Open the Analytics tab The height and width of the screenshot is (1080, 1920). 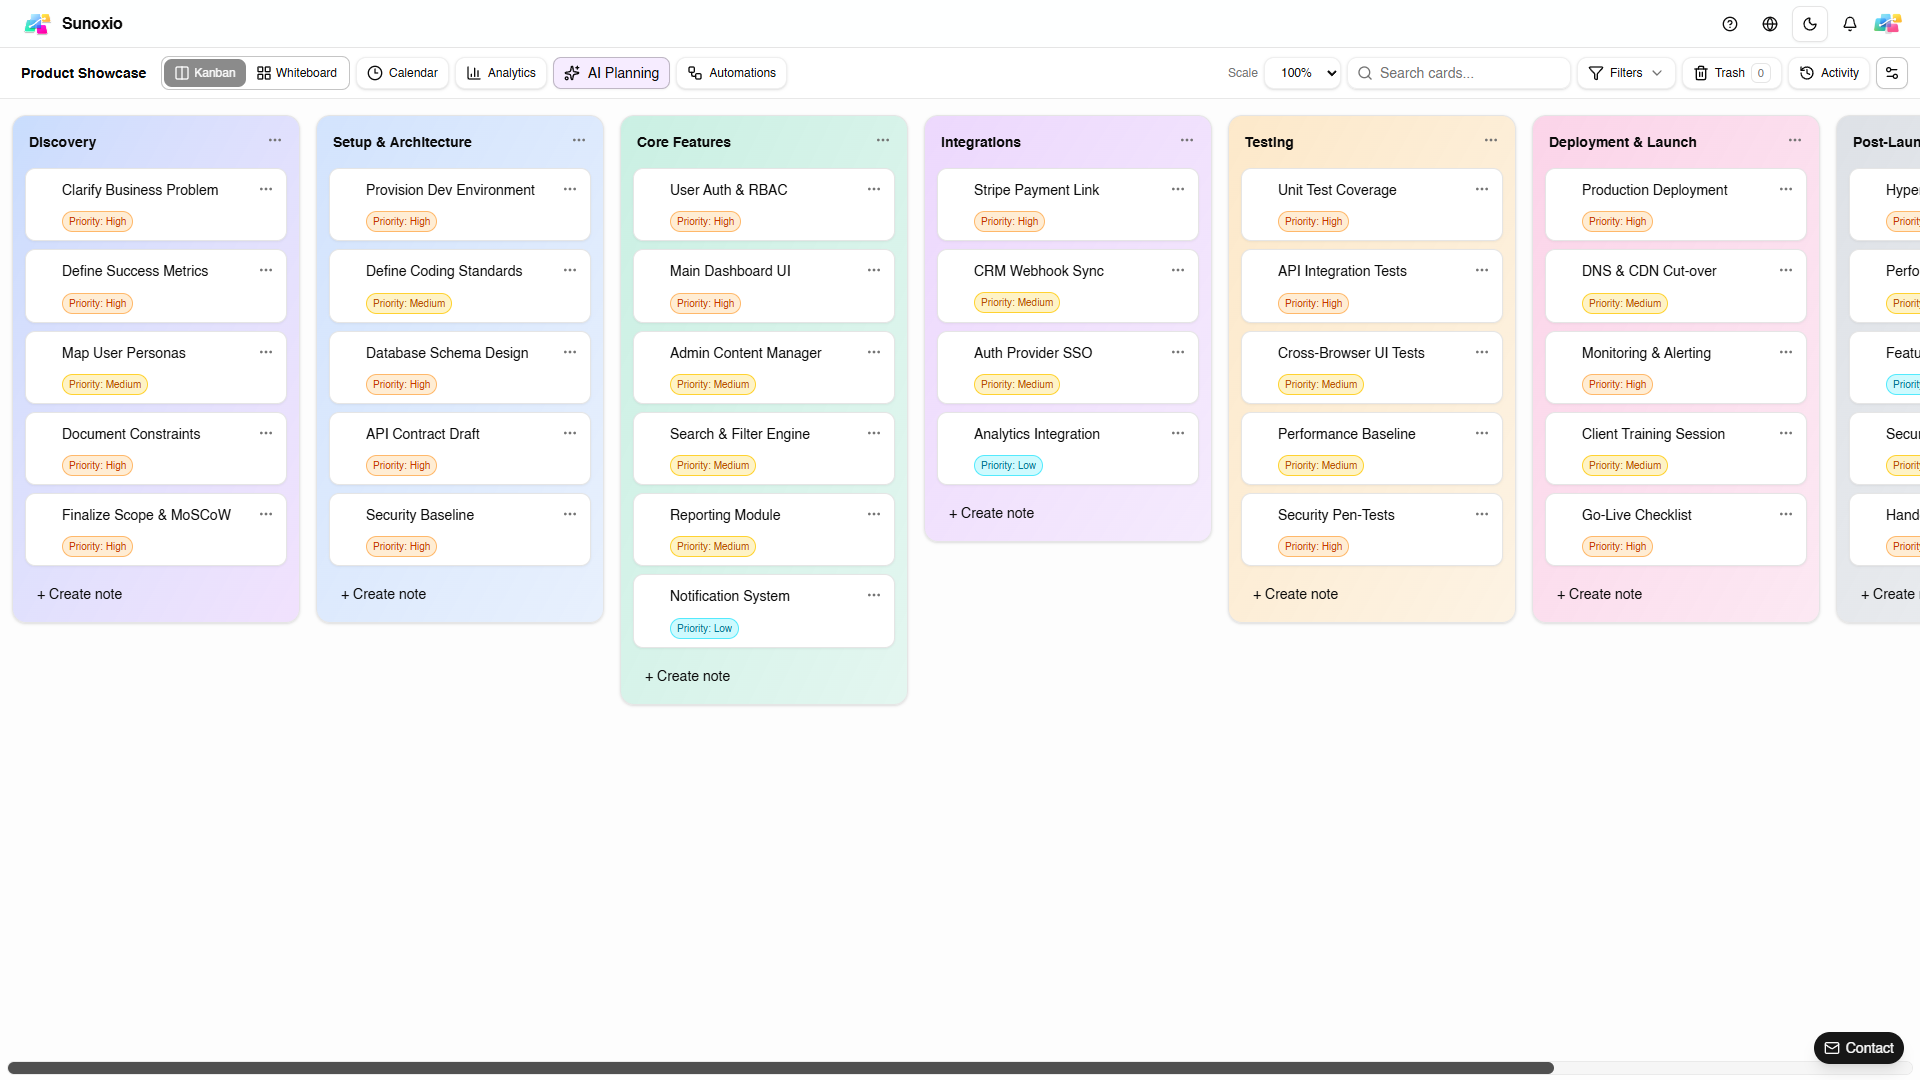click(501, 73)
